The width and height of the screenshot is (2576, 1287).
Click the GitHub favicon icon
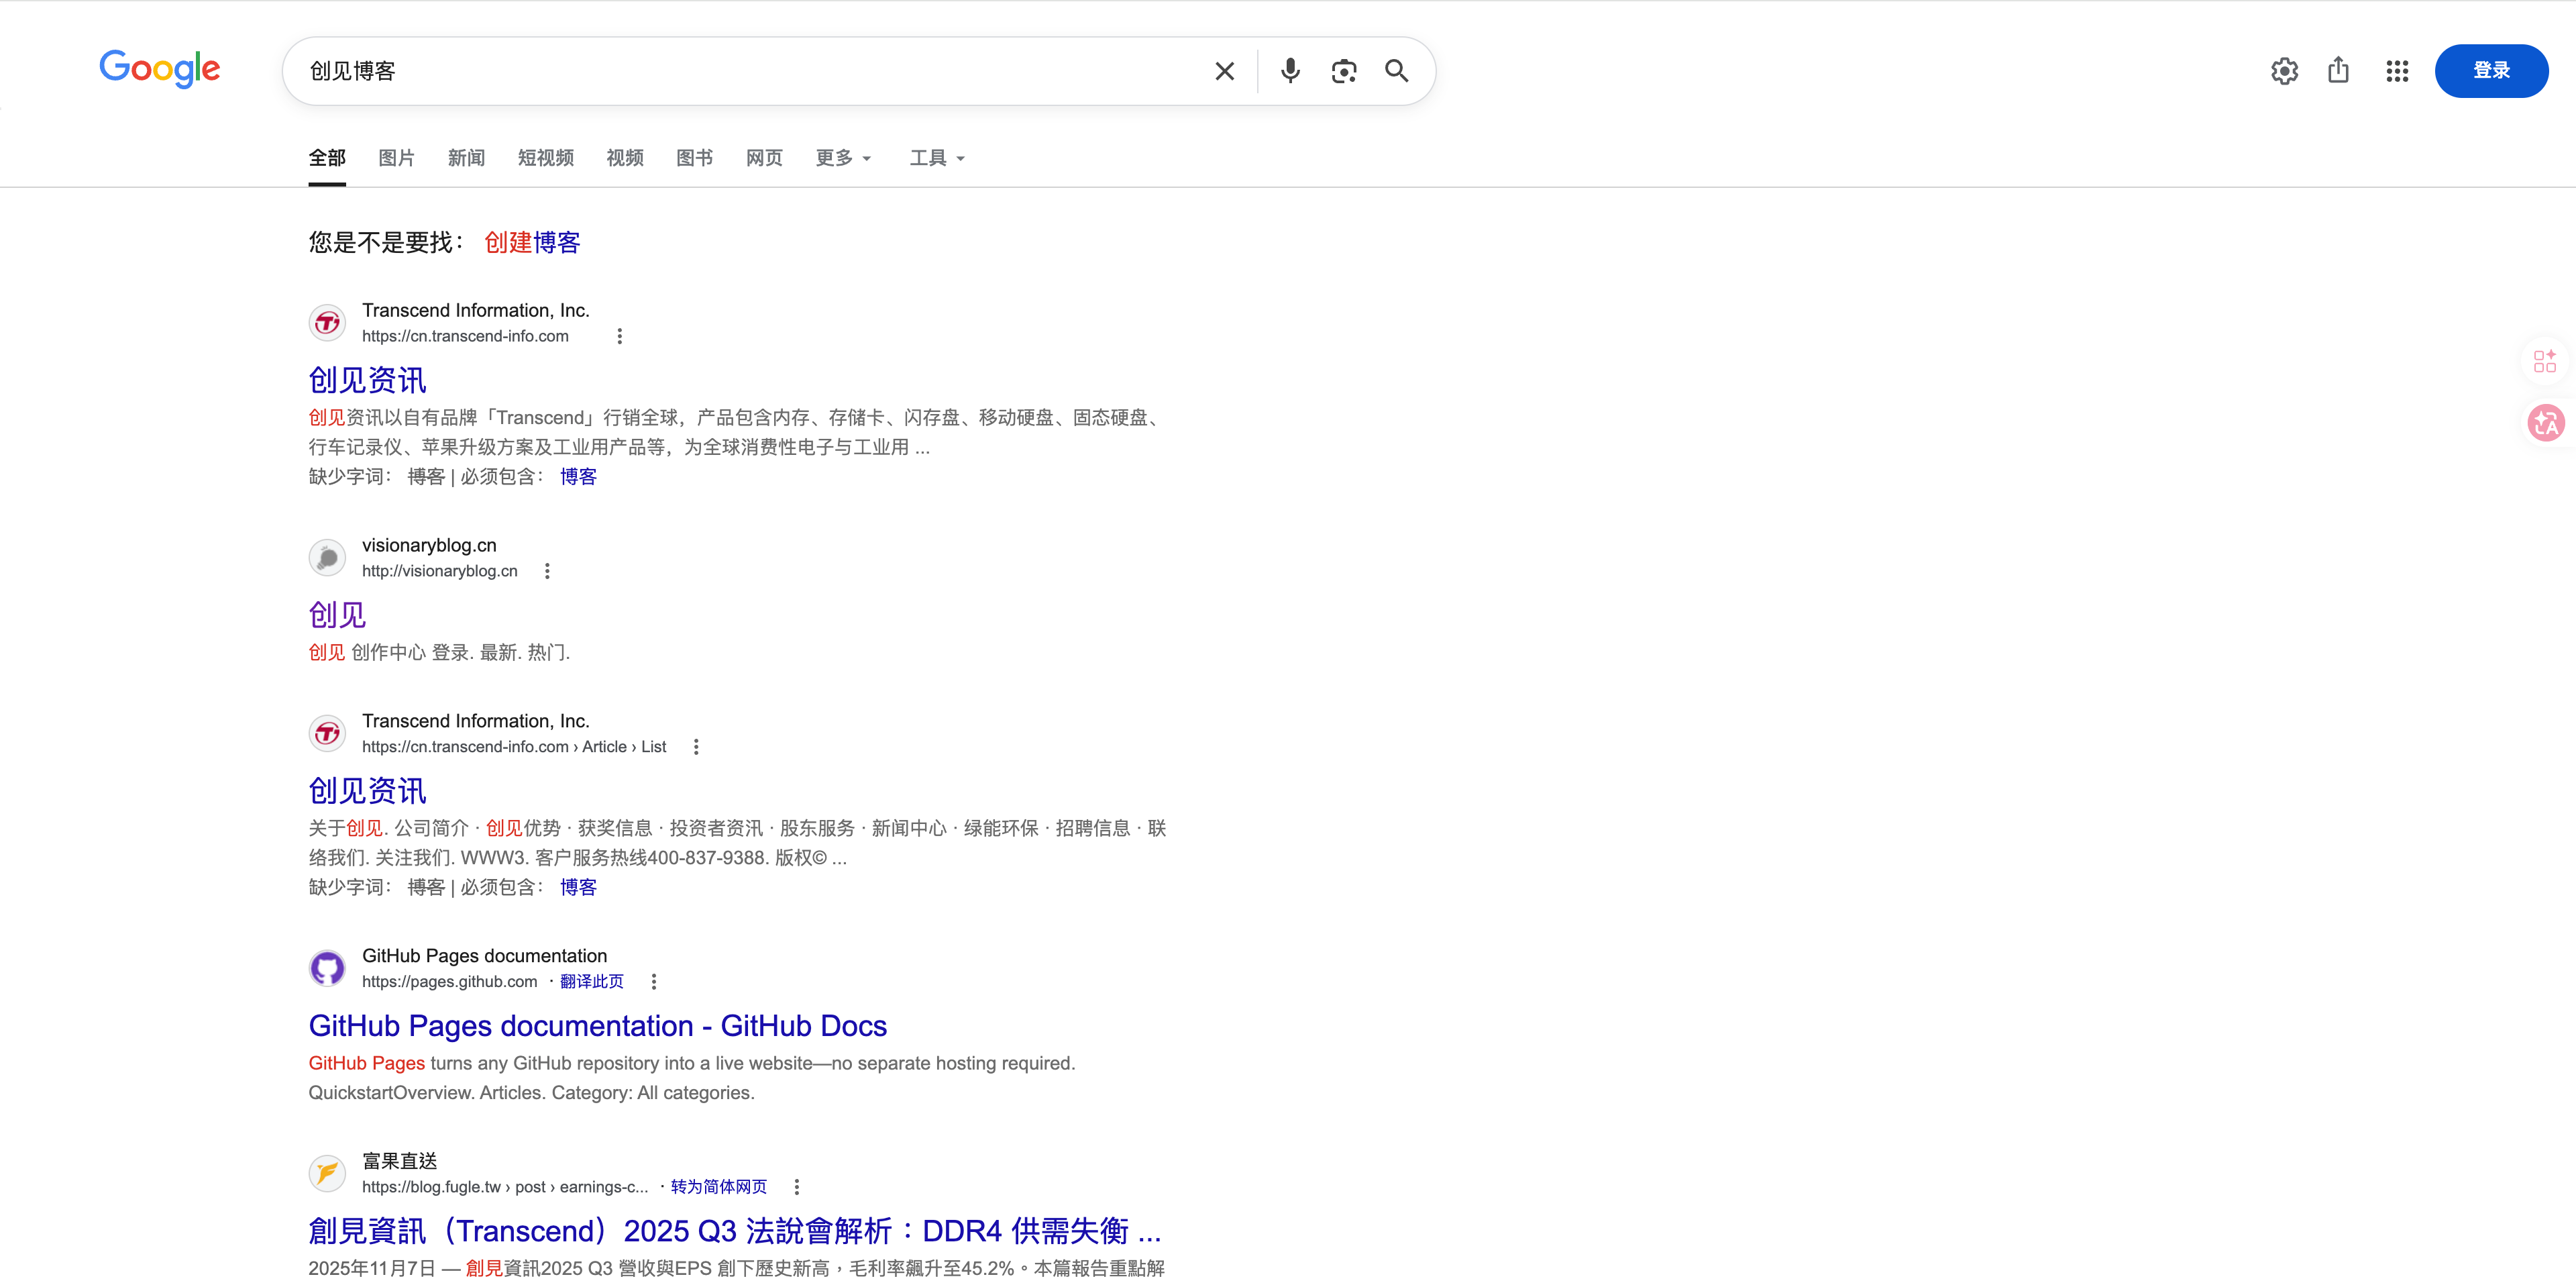pyautogui.click(x=327, y=969)
